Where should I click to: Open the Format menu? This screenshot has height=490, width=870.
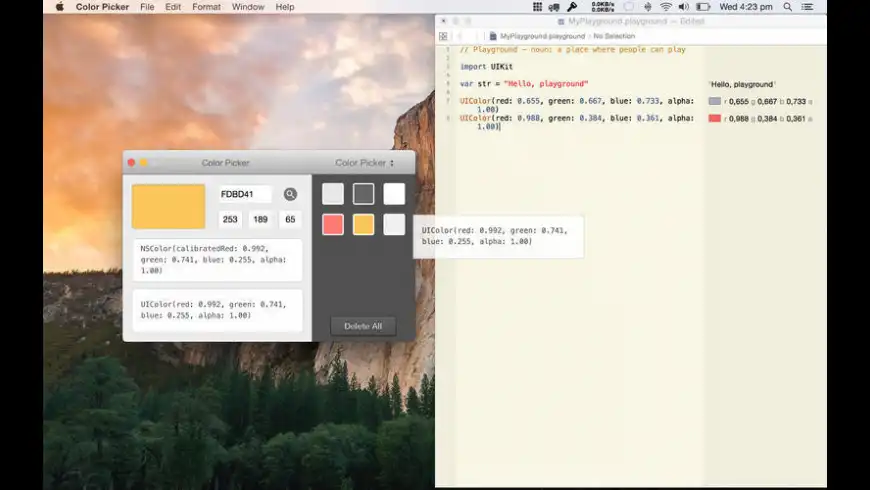pos(206,7)
